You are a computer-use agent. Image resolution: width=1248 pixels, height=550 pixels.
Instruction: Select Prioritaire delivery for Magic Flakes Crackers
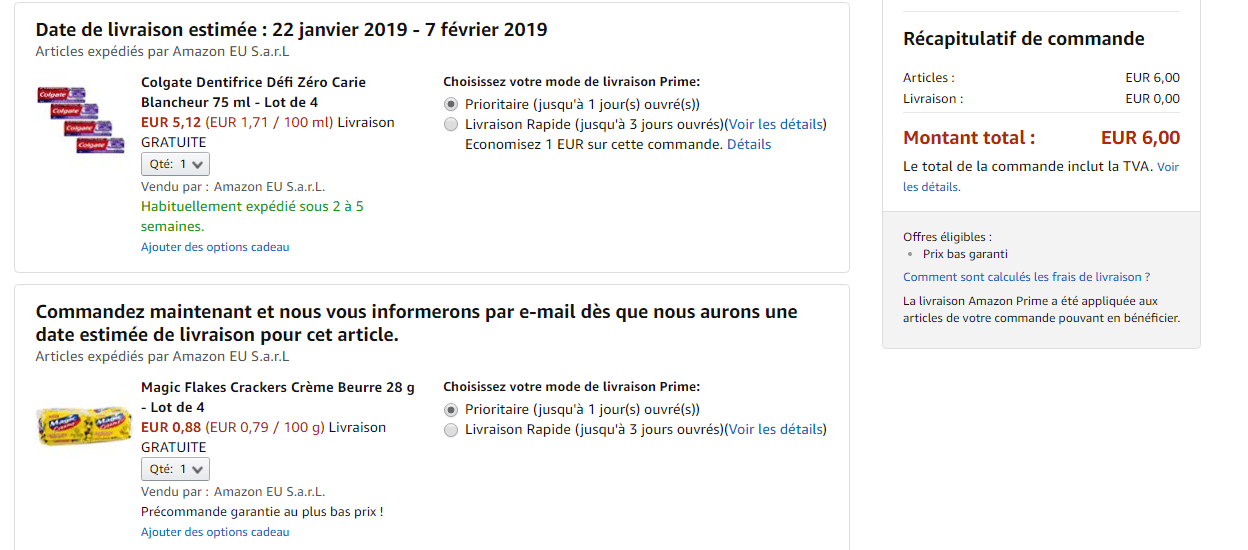click(451, 409)
